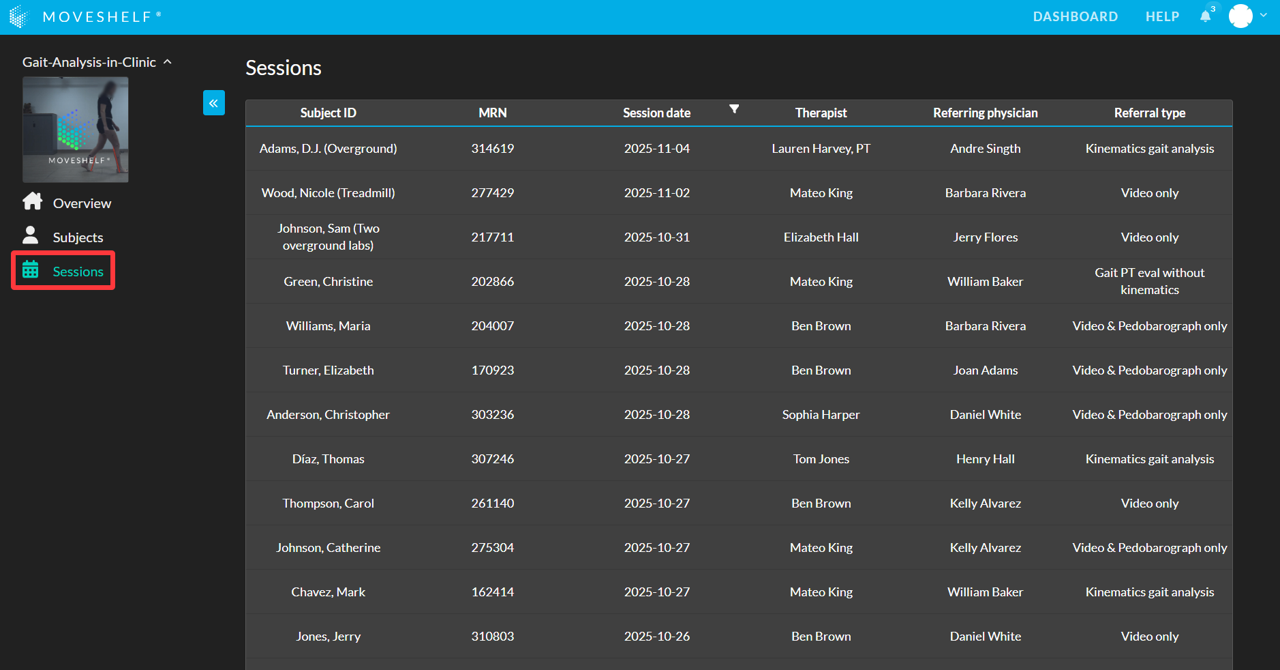The width and height of the screenshot is (1280, 670).
Task: Open the notifications bell
Action: pos(1205,16)
